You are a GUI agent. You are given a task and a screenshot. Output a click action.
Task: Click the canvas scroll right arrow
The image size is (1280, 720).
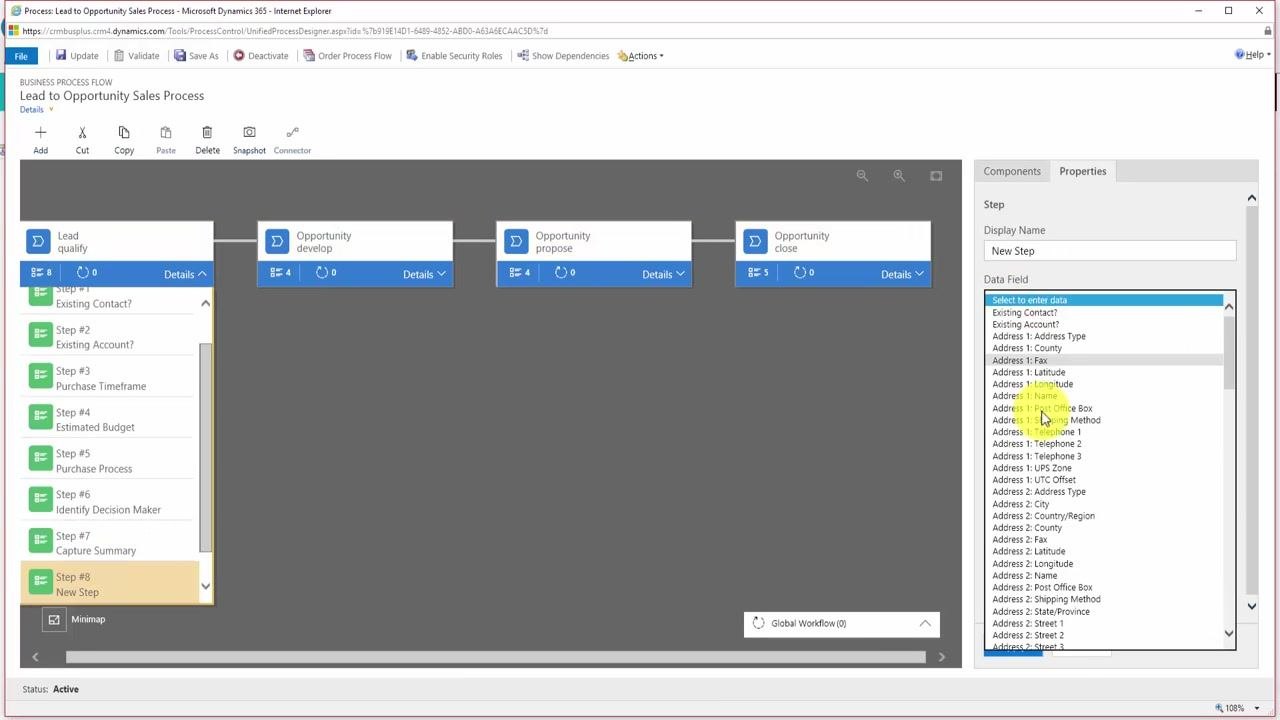[941, 657]
